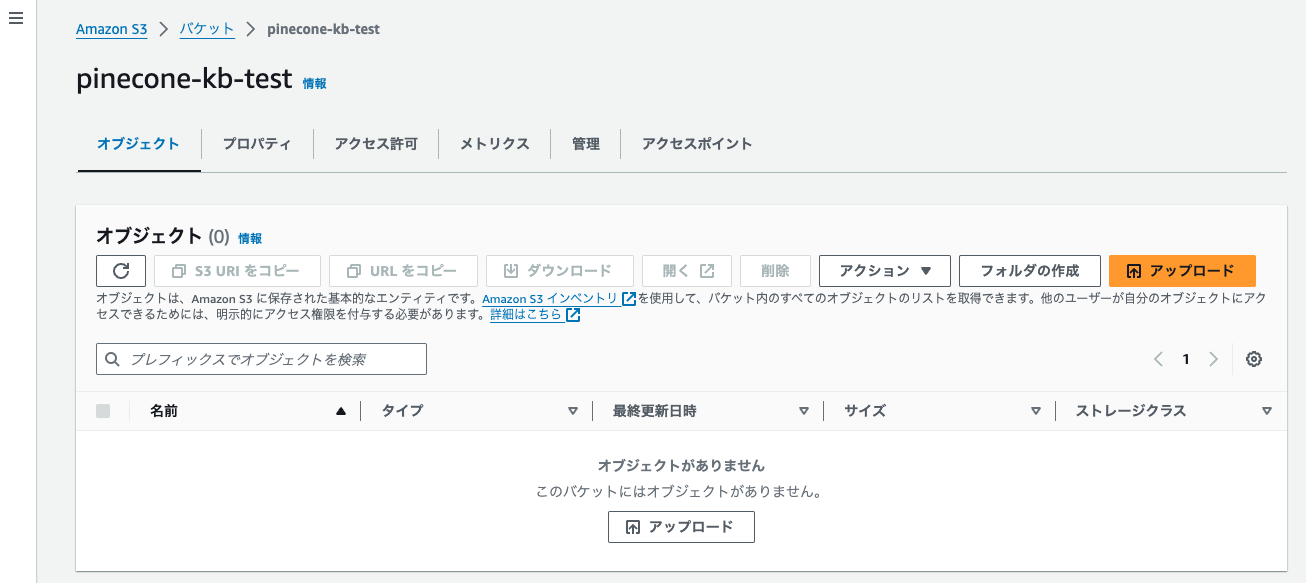Click the URL をコピー button
The image size is (1306, 583).
click(403, 271)
